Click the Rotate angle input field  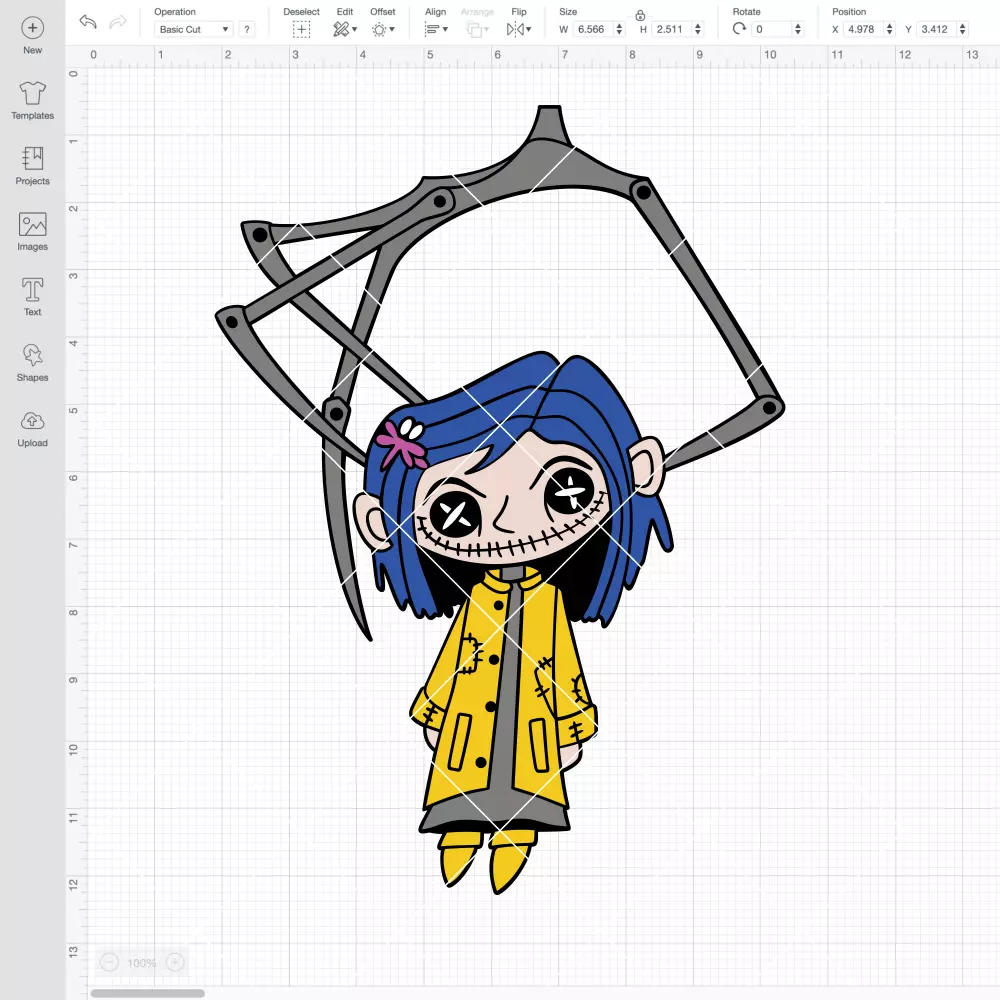pos(772,29)
